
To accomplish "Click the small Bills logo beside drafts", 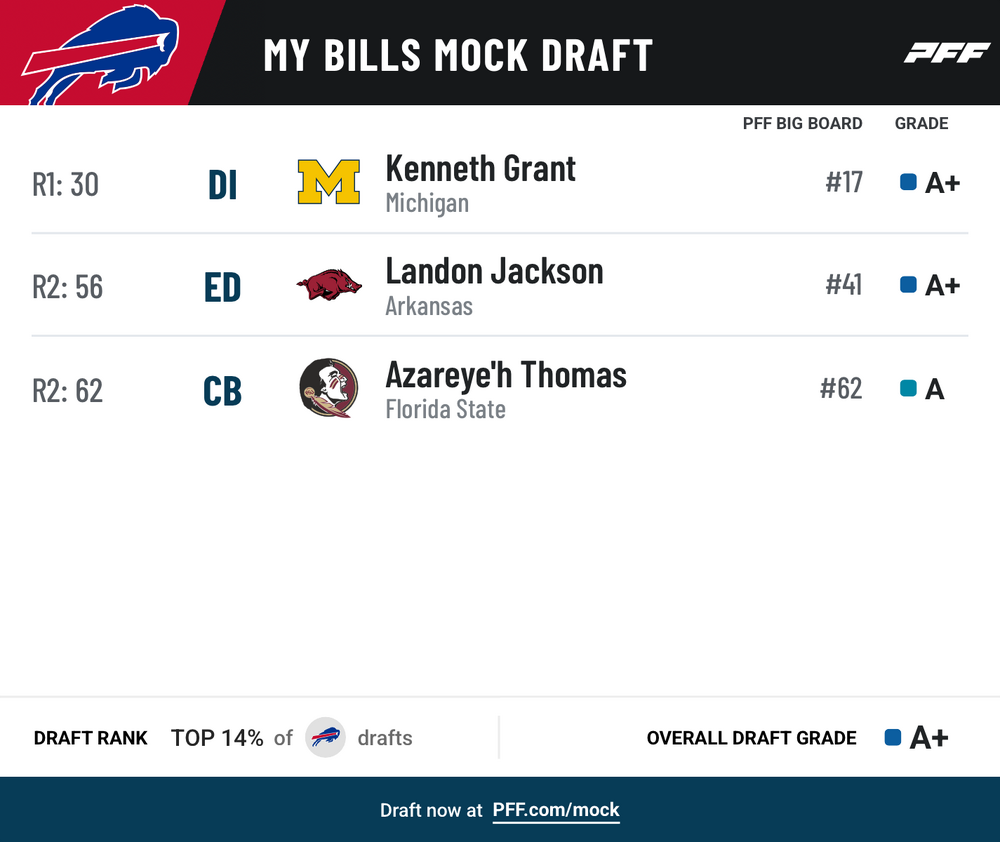I will pos(325,737).
